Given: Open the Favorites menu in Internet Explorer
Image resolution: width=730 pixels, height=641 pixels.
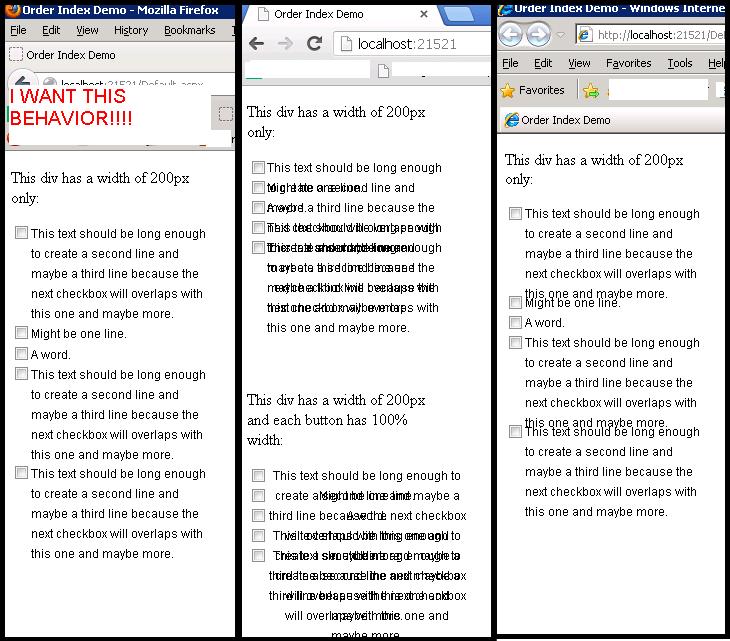Looking at the screenshot, I should click(629, 63).
